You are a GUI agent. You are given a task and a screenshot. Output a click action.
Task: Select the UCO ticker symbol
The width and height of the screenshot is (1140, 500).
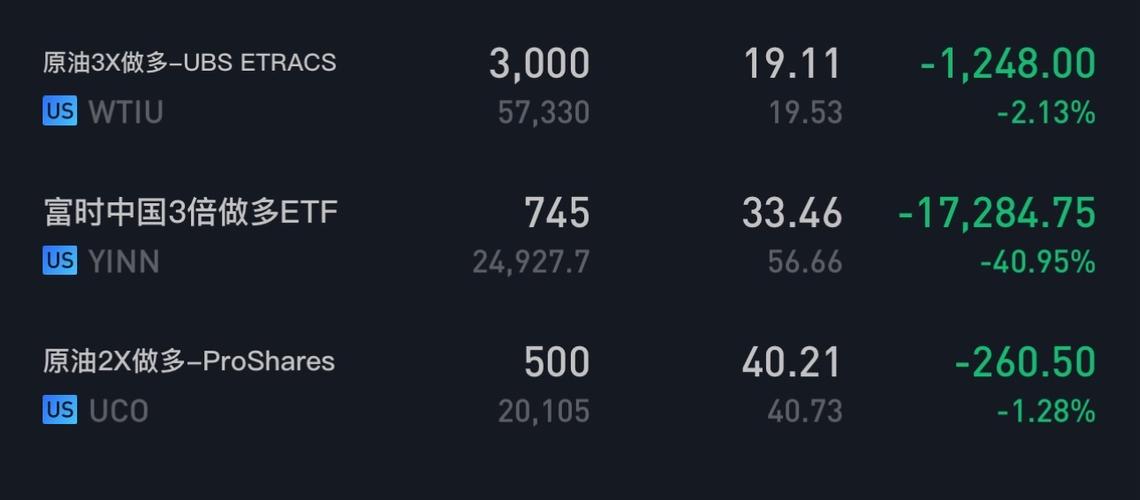[118, 411]
